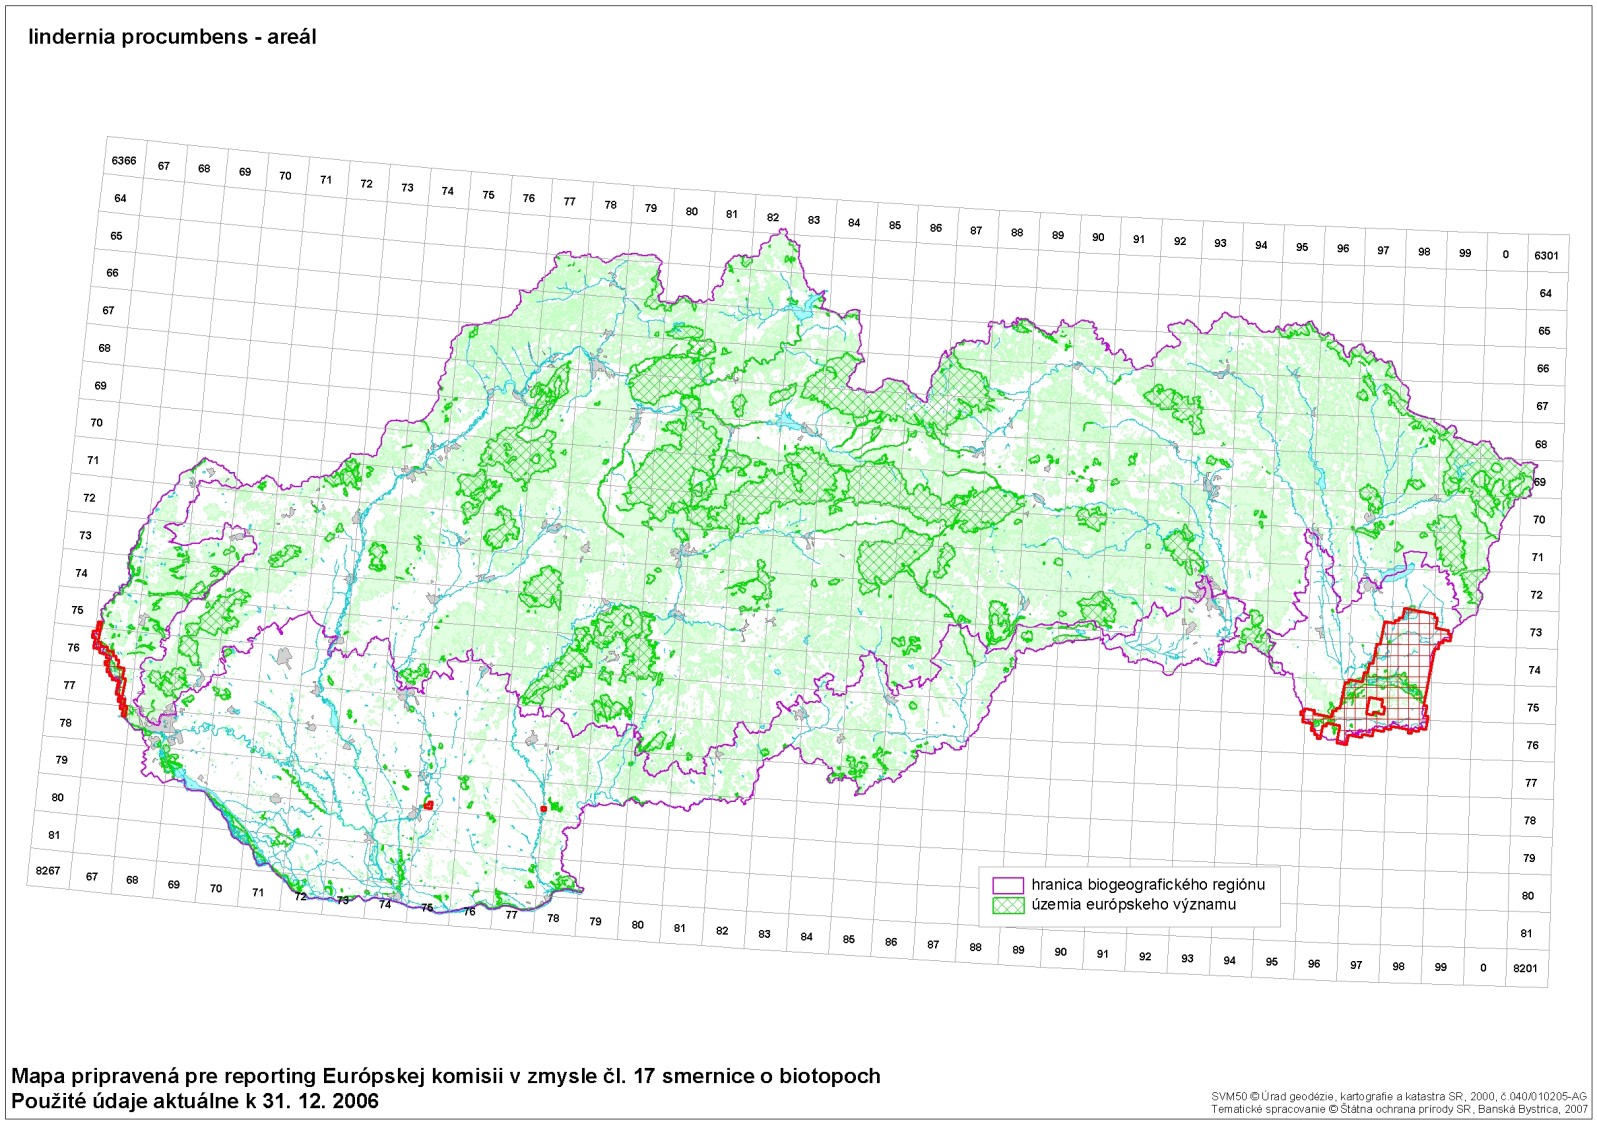The height and width of the screenshot is (1124, 1597).
Task: Click the '99' label in top grid row
Action: (1465, 254)
